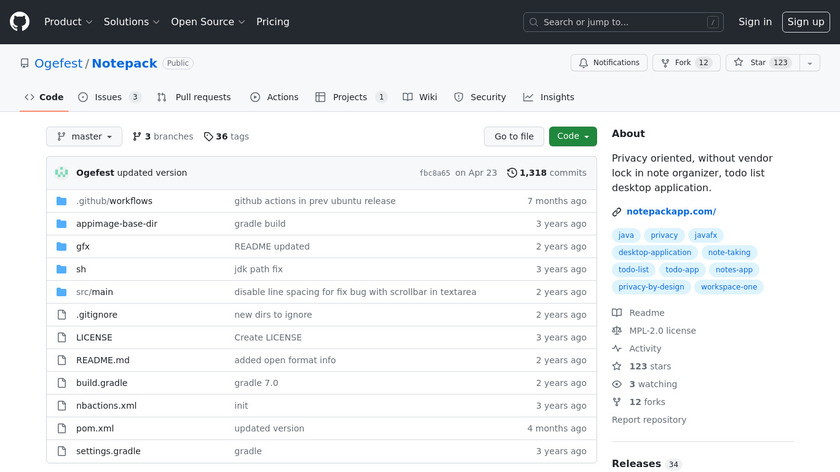
Task: Open the Actions tab
Action: (274, 97)
